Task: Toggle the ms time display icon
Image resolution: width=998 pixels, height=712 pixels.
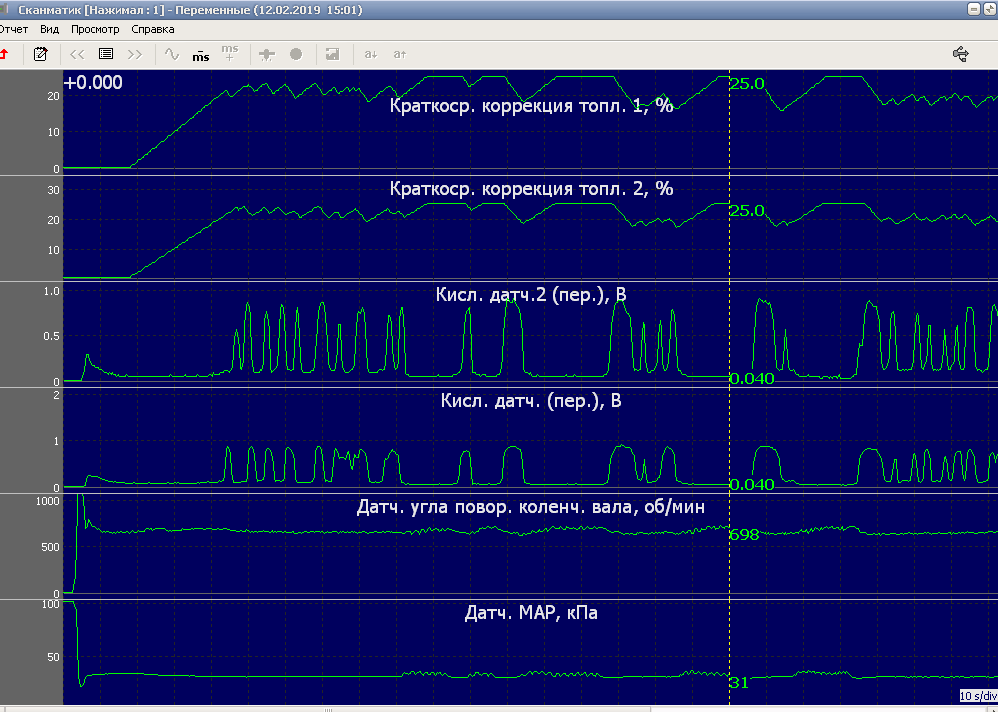Action: click(x=201, y=54)
